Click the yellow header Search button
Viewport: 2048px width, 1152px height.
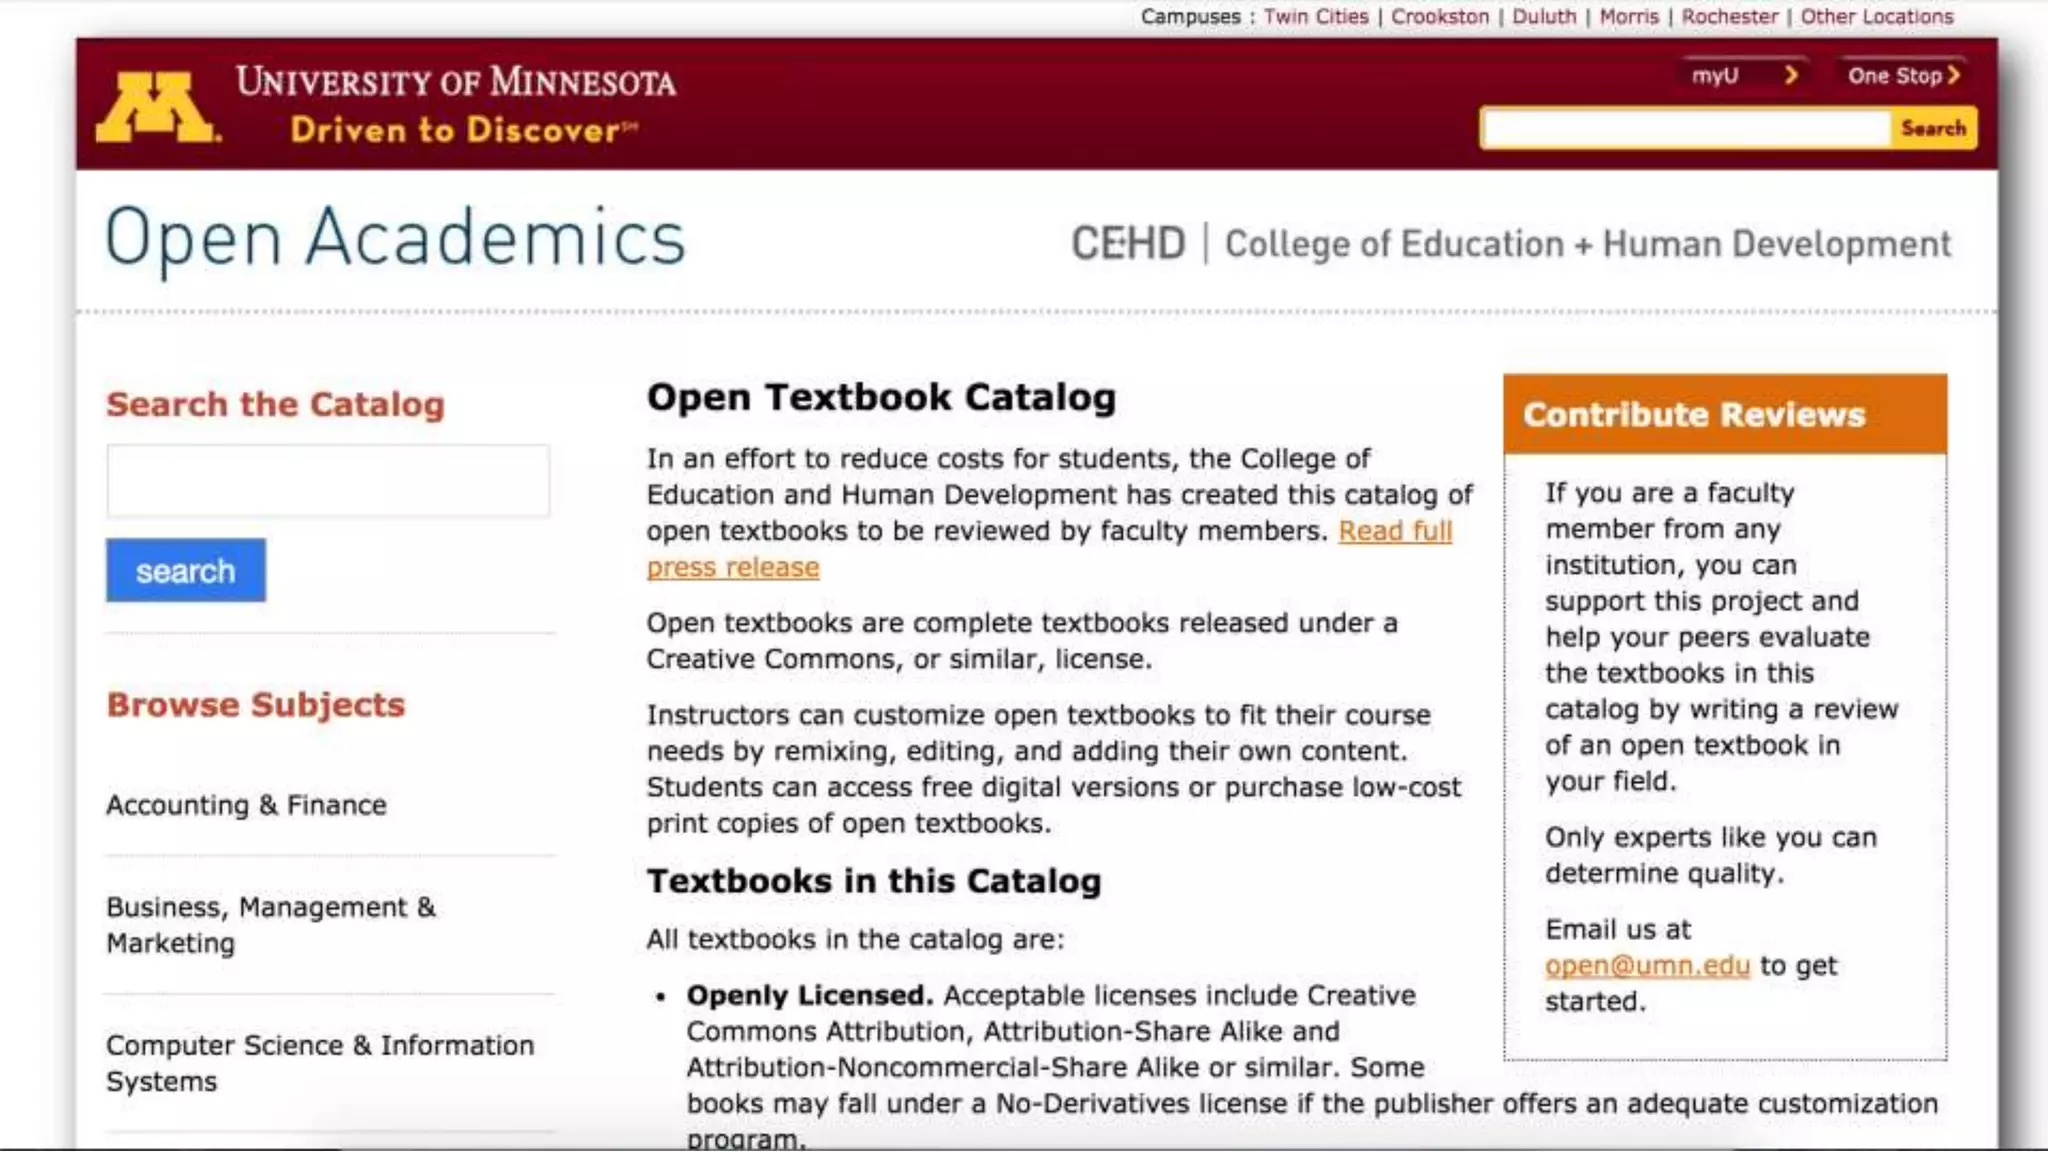1932,128
